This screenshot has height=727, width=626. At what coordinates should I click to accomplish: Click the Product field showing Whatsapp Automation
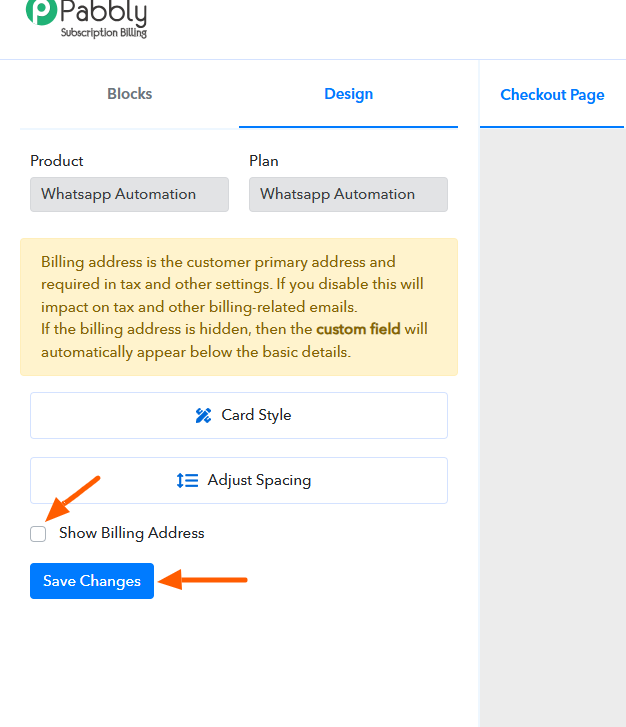129,194
